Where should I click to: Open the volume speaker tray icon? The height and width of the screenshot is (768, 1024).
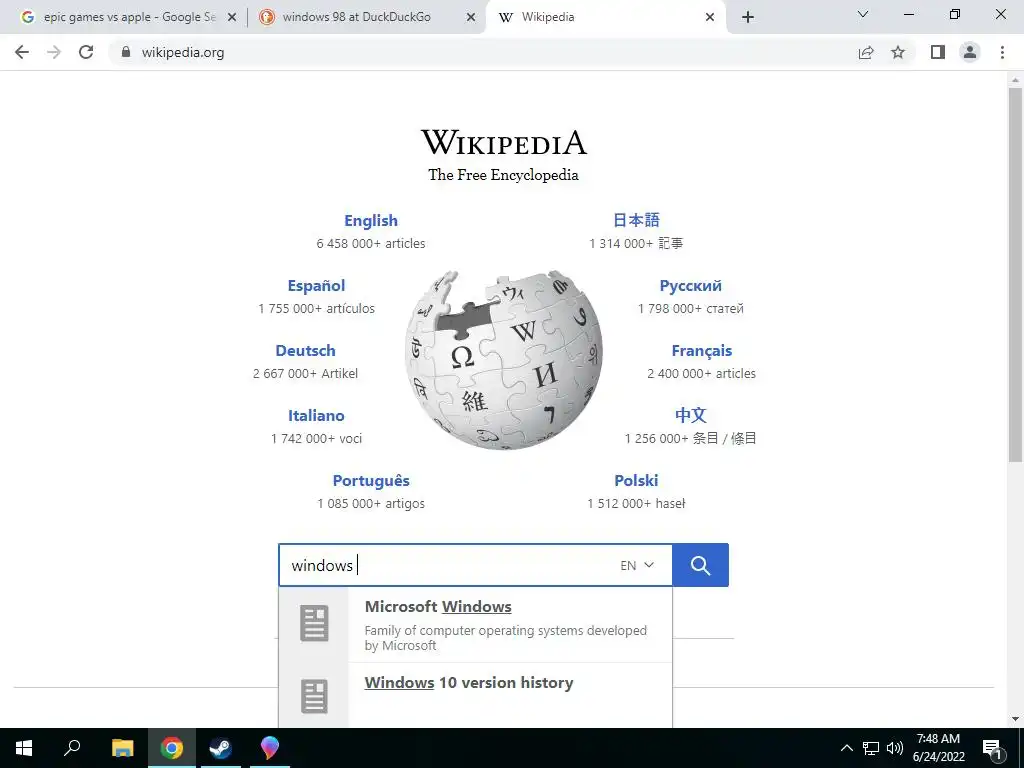[895, 748]
